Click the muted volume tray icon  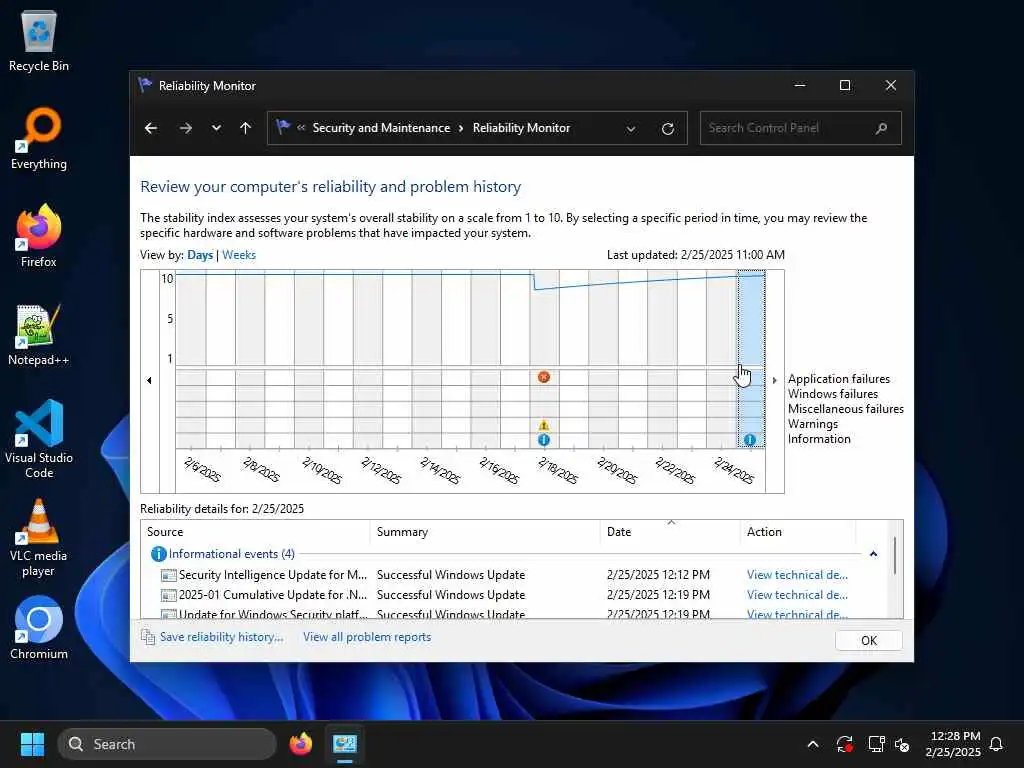coord(902,744)
